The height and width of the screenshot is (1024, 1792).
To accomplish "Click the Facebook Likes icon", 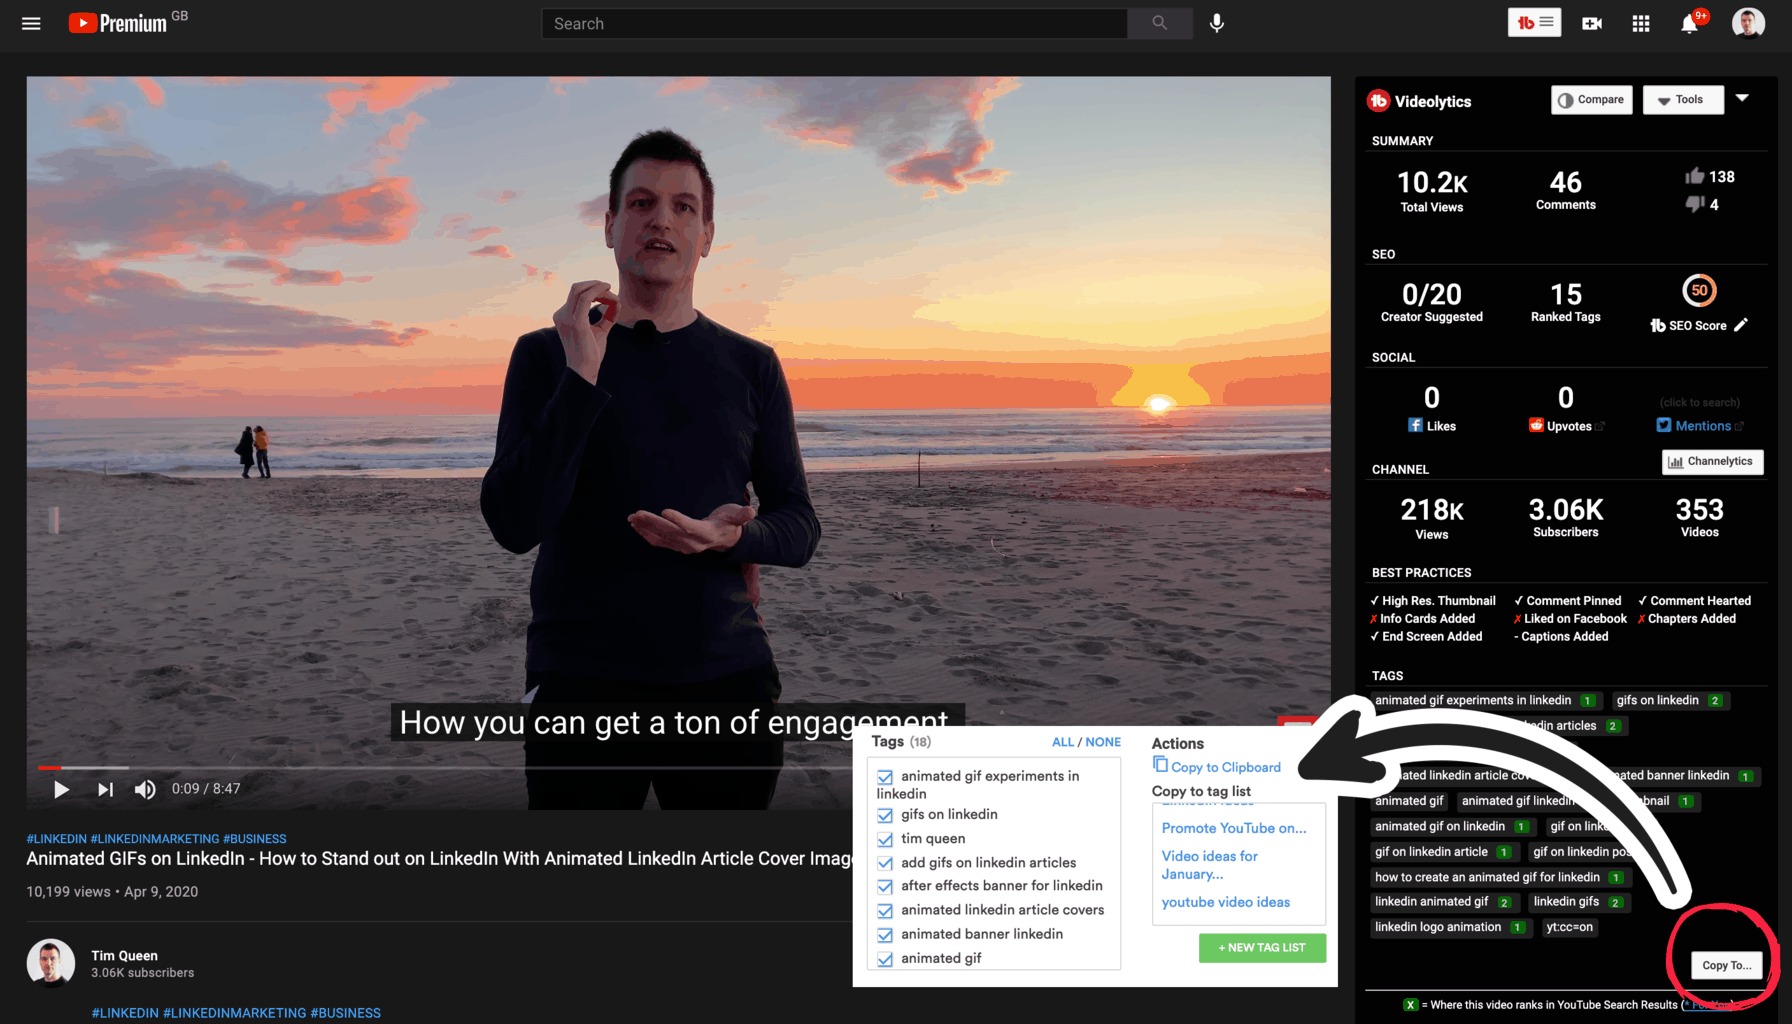I will tap(1415, 425).
